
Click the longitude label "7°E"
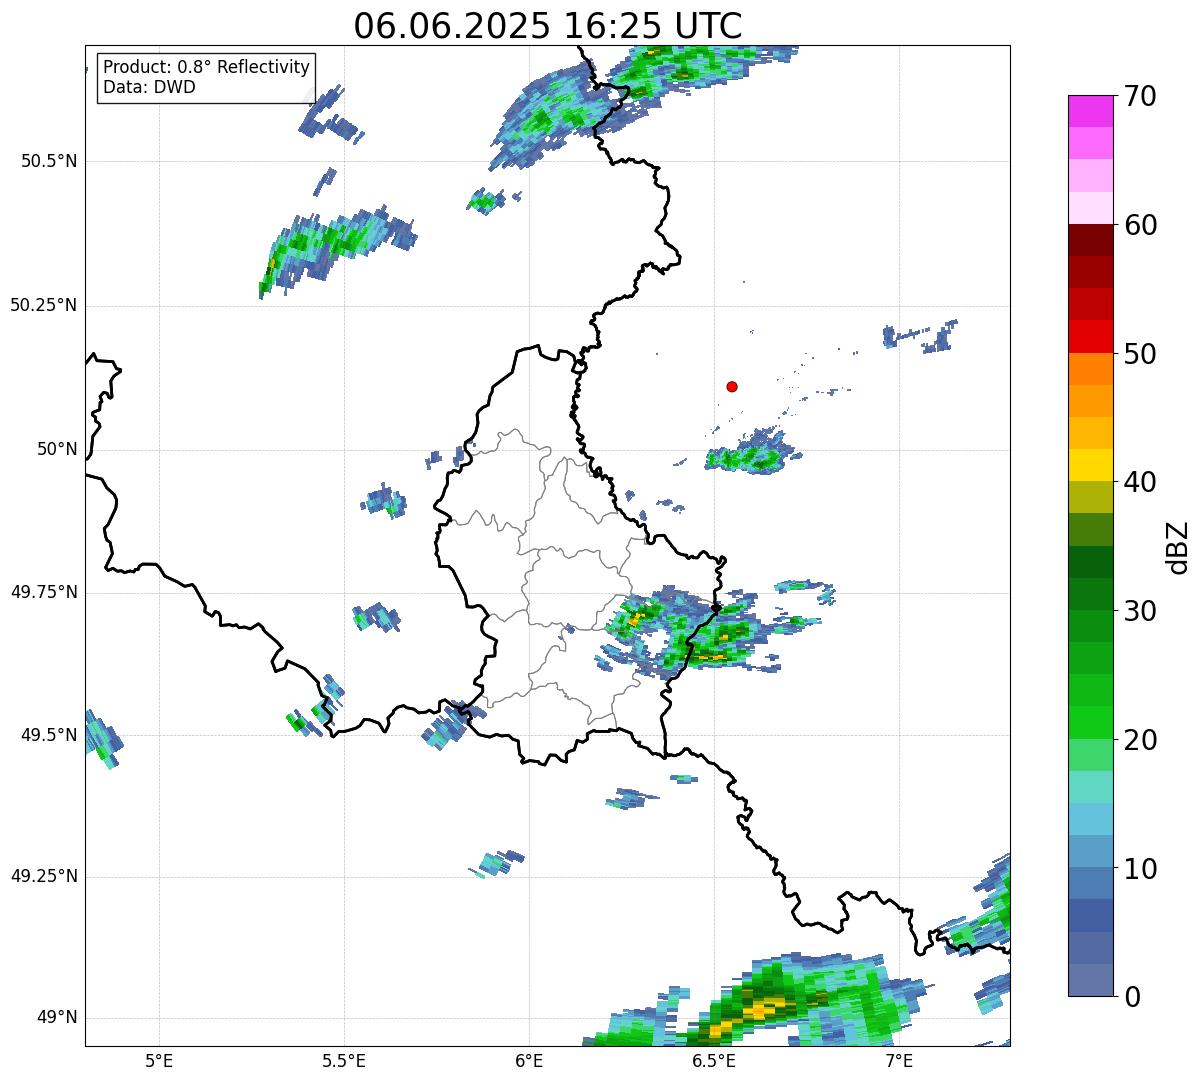pyautogui.click(x=899, y=1061)
